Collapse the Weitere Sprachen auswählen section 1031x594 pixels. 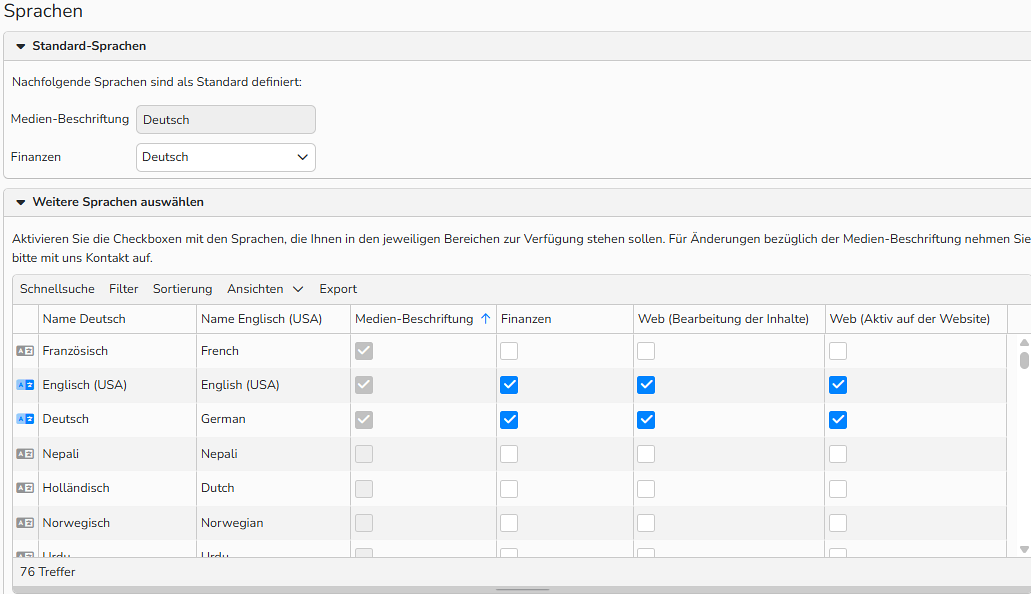[x=20, y=202]
